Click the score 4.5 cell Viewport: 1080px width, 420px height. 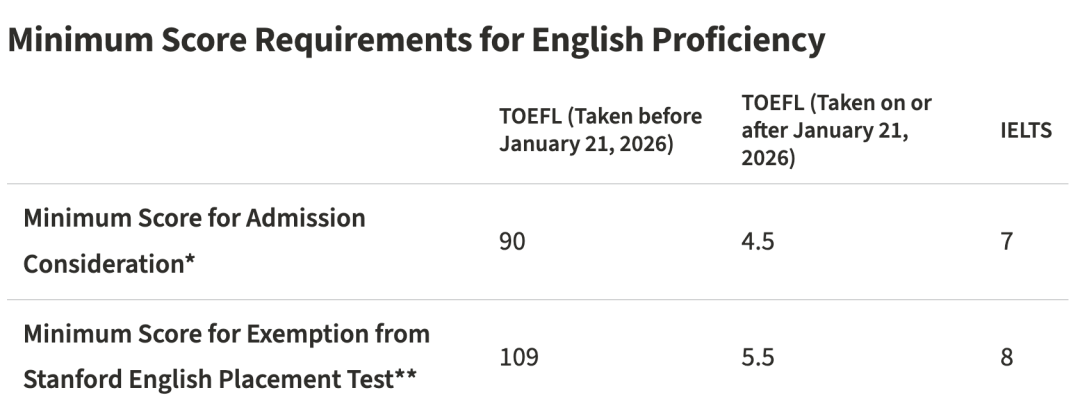coord(757,242)
